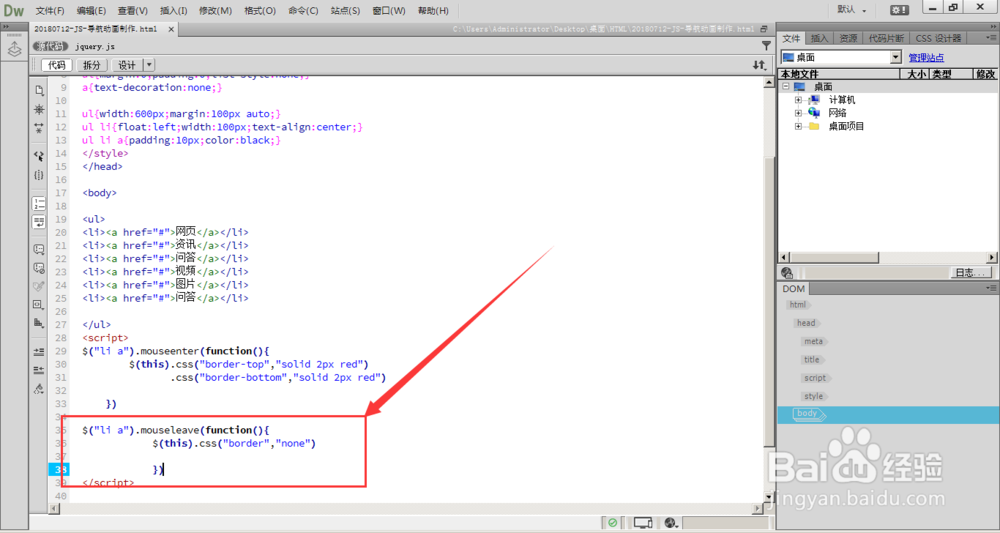Image resolution: width=1000 pixels, height=533 pixels.
Task: Toggle the Word Wrap icon
Action: tap(39, 222)
